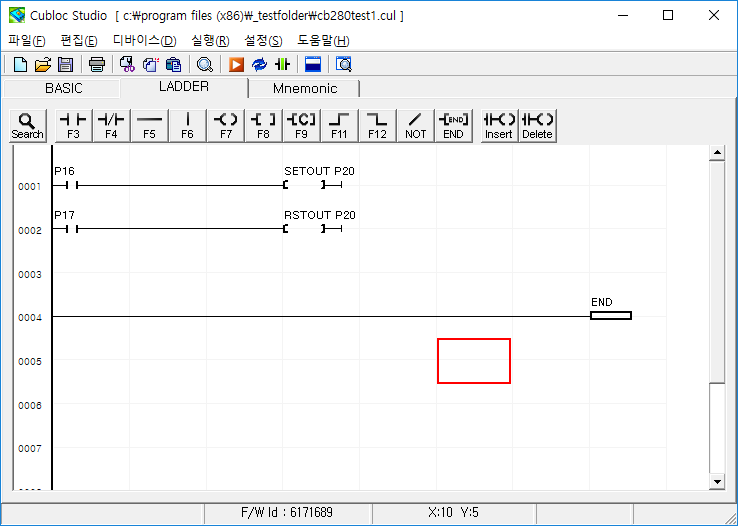Insert a normally open contact (F3)
The height and width of the screenshot is (526, 738).
pos(73,124)
